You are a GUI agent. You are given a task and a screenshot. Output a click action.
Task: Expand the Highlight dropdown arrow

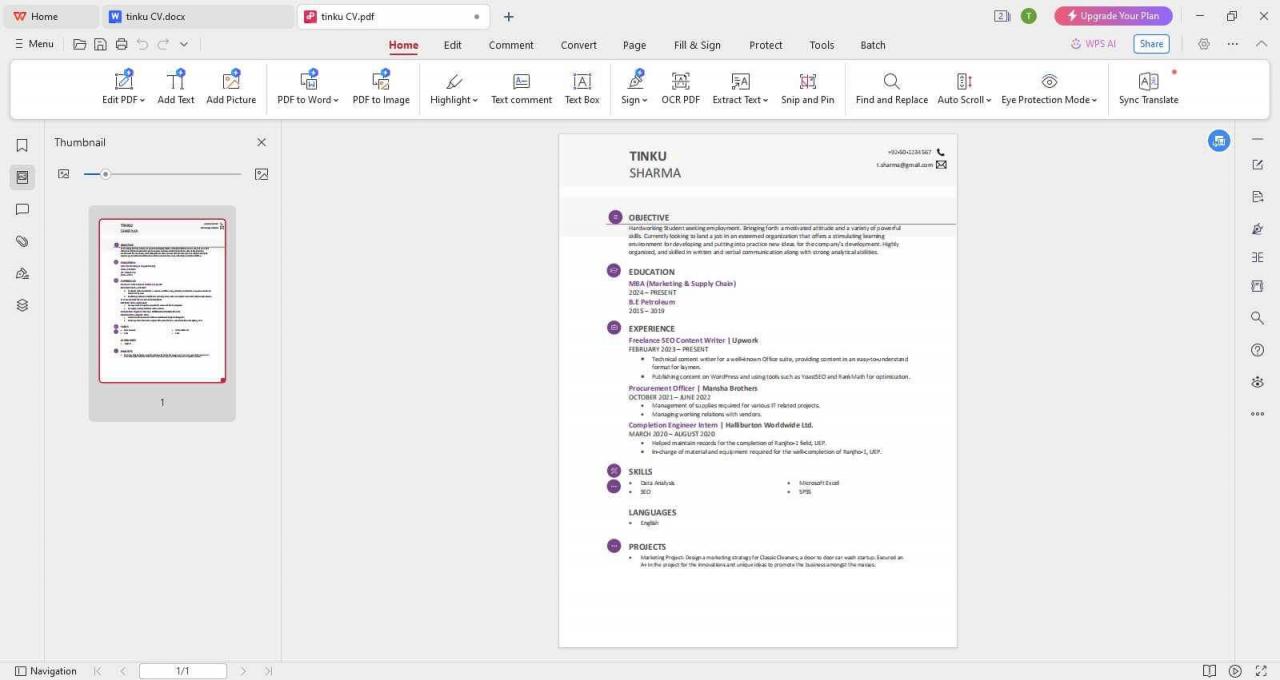click(x=475, y=100)
